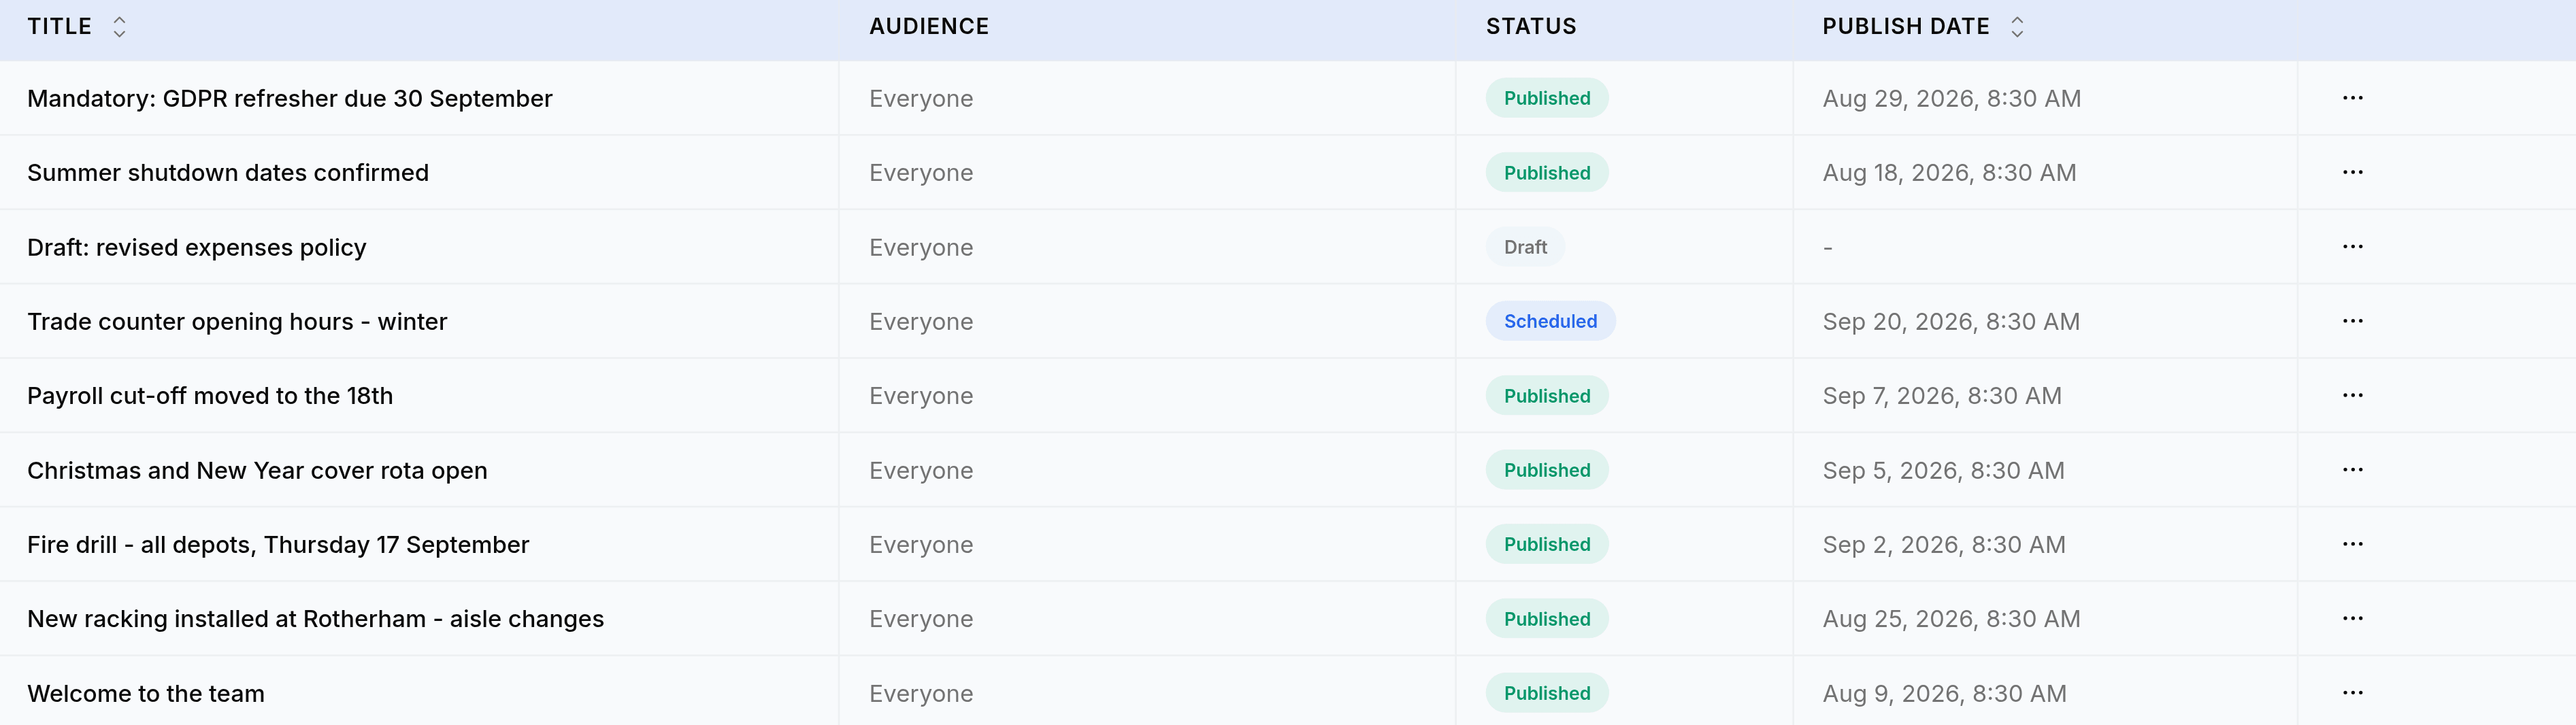Image resolution: width=2576 pixels, height=725 pixels.
Task: Open ellipsis menu for Trade counter row
Action: (x=2352, y=321)
